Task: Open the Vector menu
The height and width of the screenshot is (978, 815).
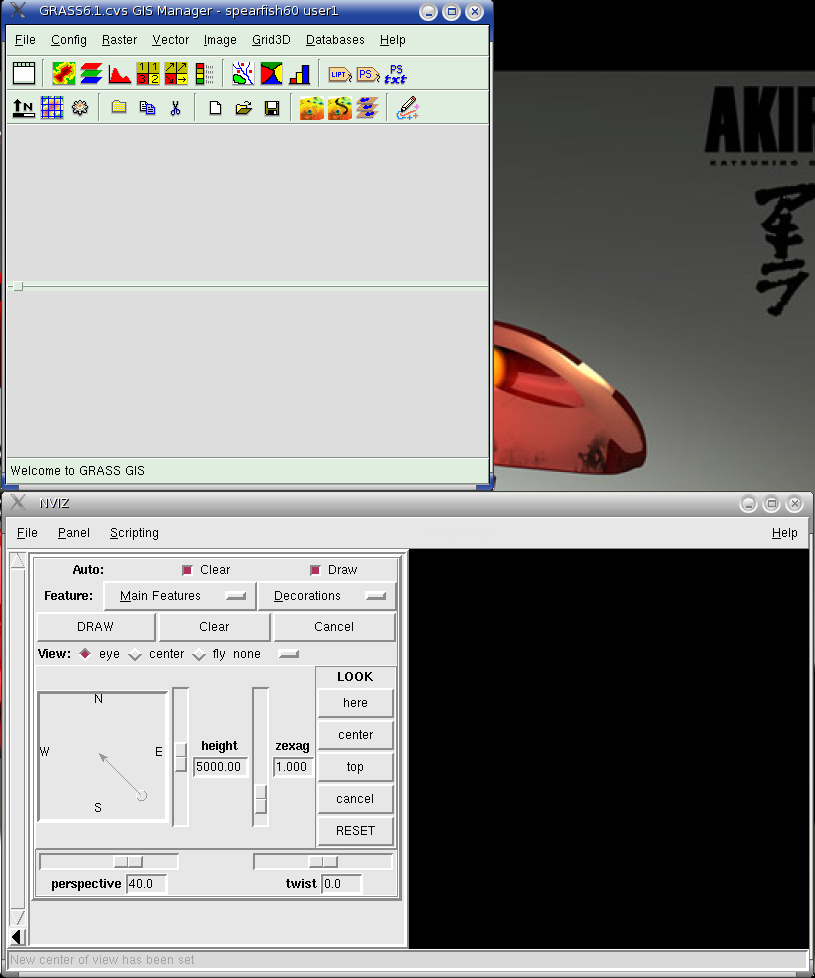Action: pos(170,40)
